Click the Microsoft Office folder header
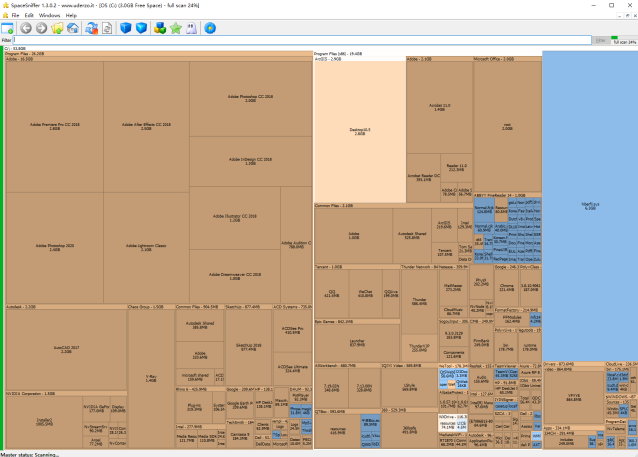The height and width of the screenshot is (457, 638). coord(507,59)
